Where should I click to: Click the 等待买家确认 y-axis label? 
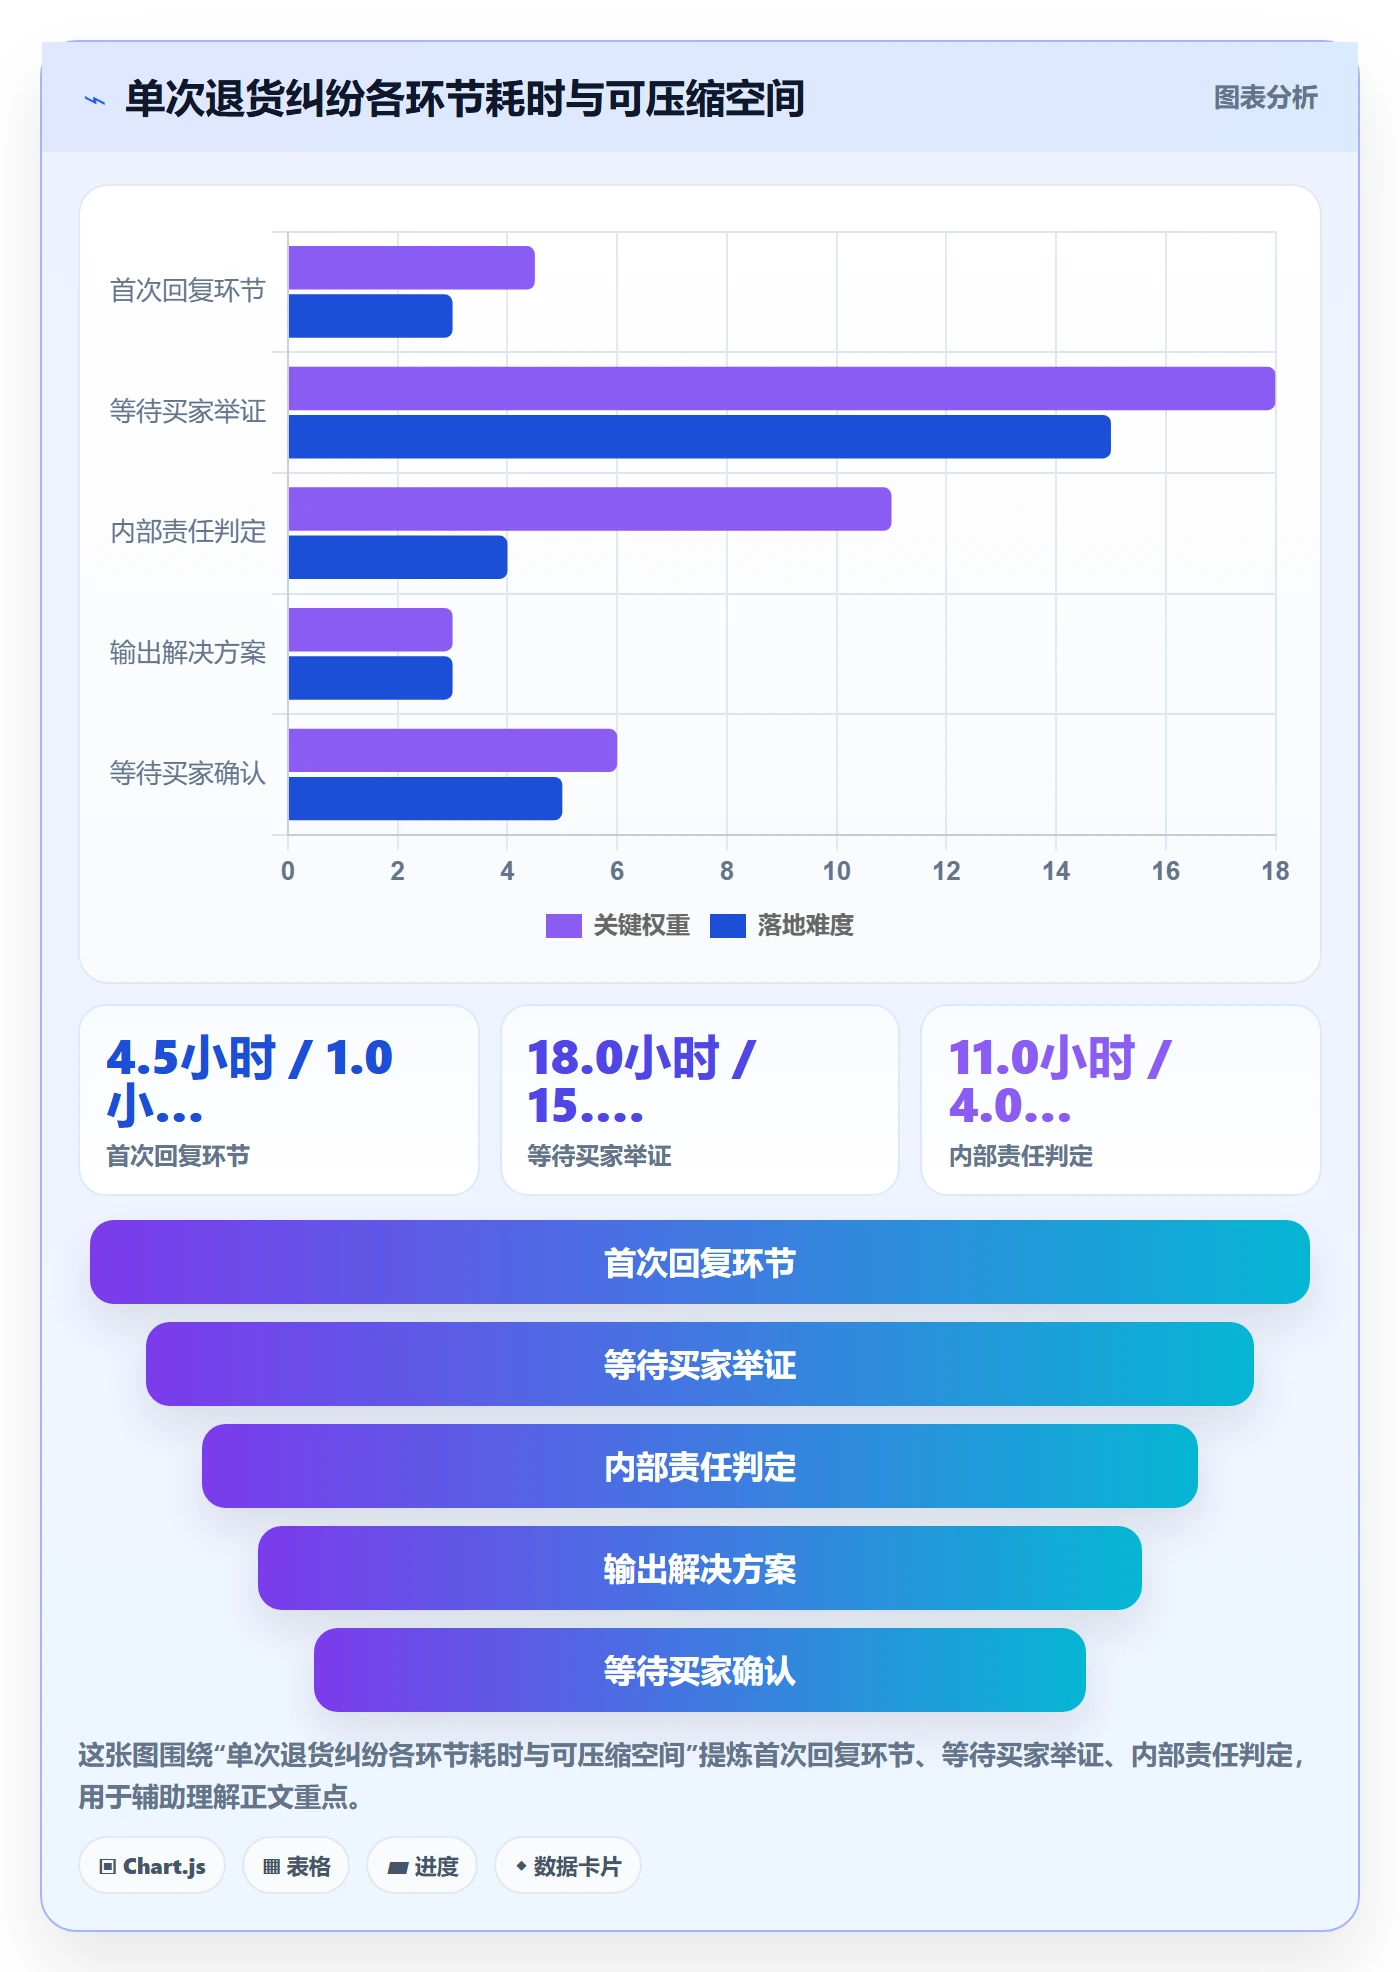188,773
